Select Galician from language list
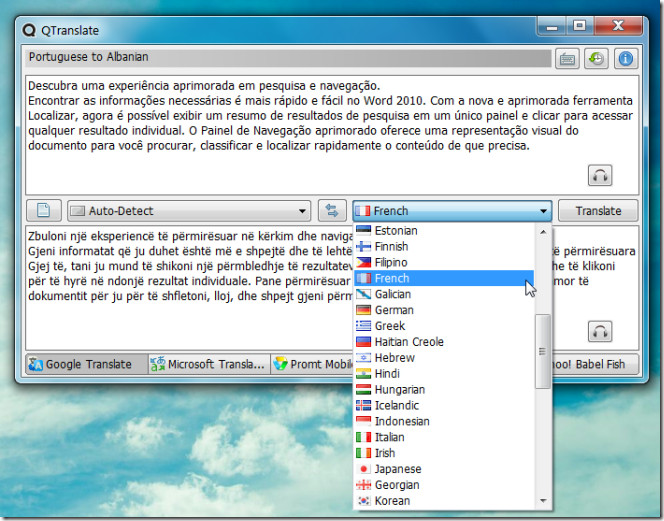Viewport: 664px width, 521px height. click(x=444, y=294)
